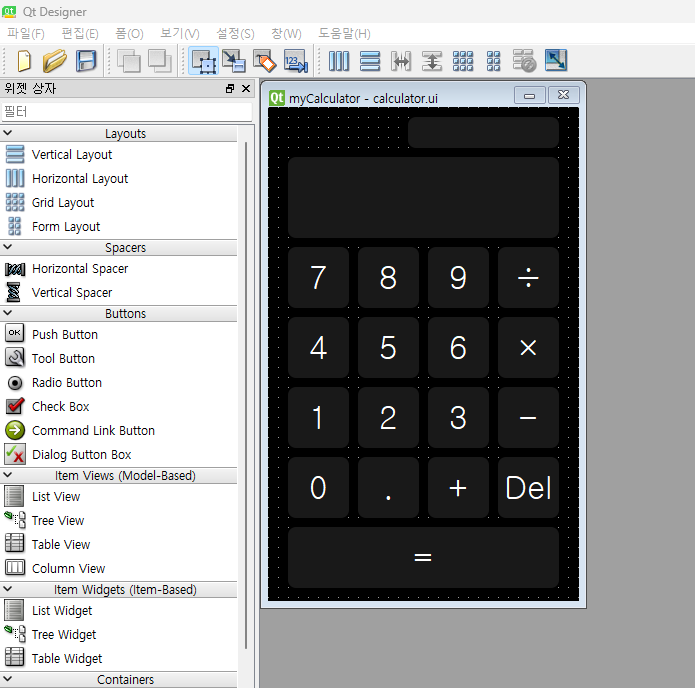
Task: Click the New form toolbar icon
Action: point(24,61)
